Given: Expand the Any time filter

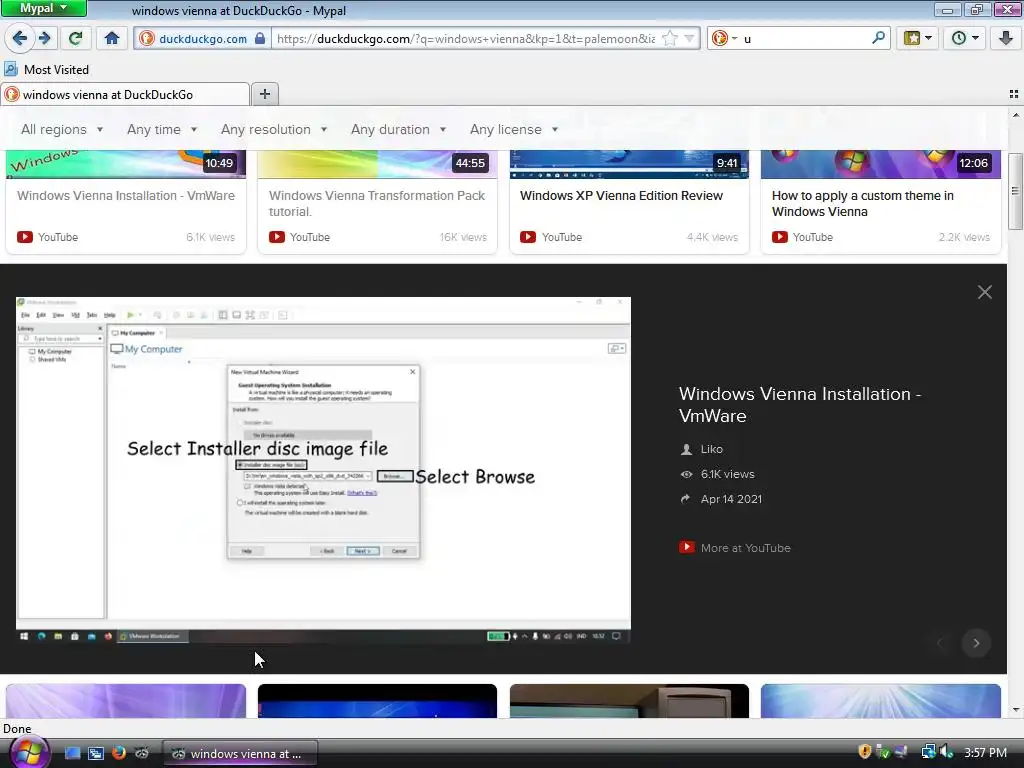Looking at the screenshot, I should pos(162,129).
